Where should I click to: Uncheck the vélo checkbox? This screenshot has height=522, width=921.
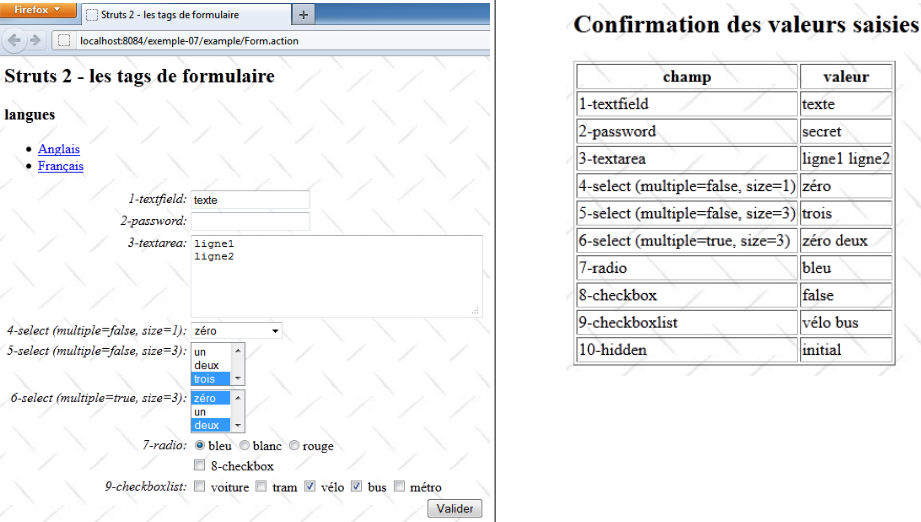310,487
